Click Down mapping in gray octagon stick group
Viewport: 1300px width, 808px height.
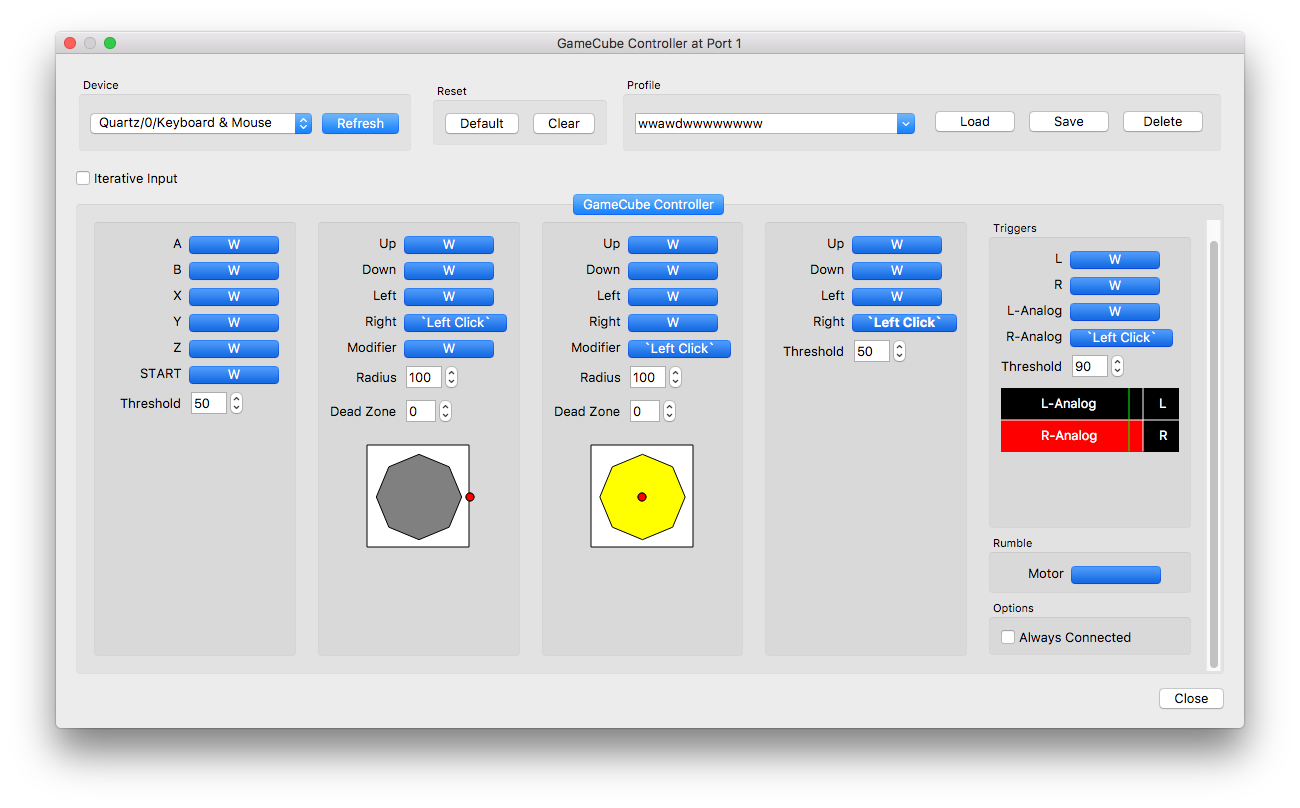pos(449,270)
